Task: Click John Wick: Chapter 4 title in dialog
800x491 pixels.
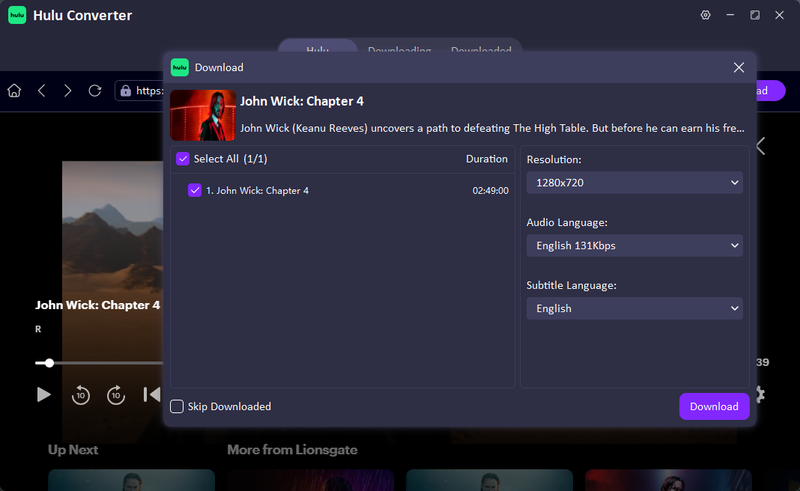Action: pos(302,101)
